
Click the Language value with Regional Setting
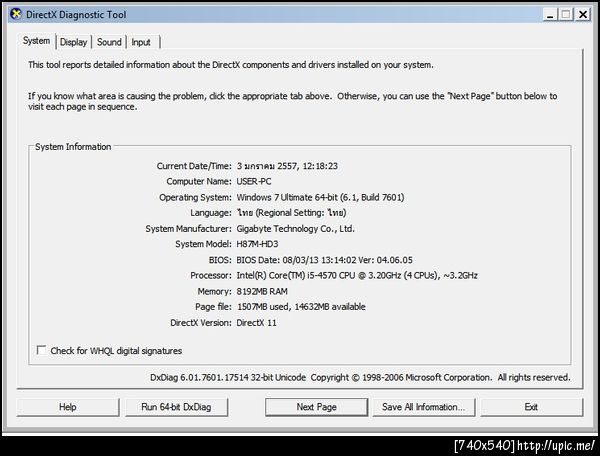point(291,213)
